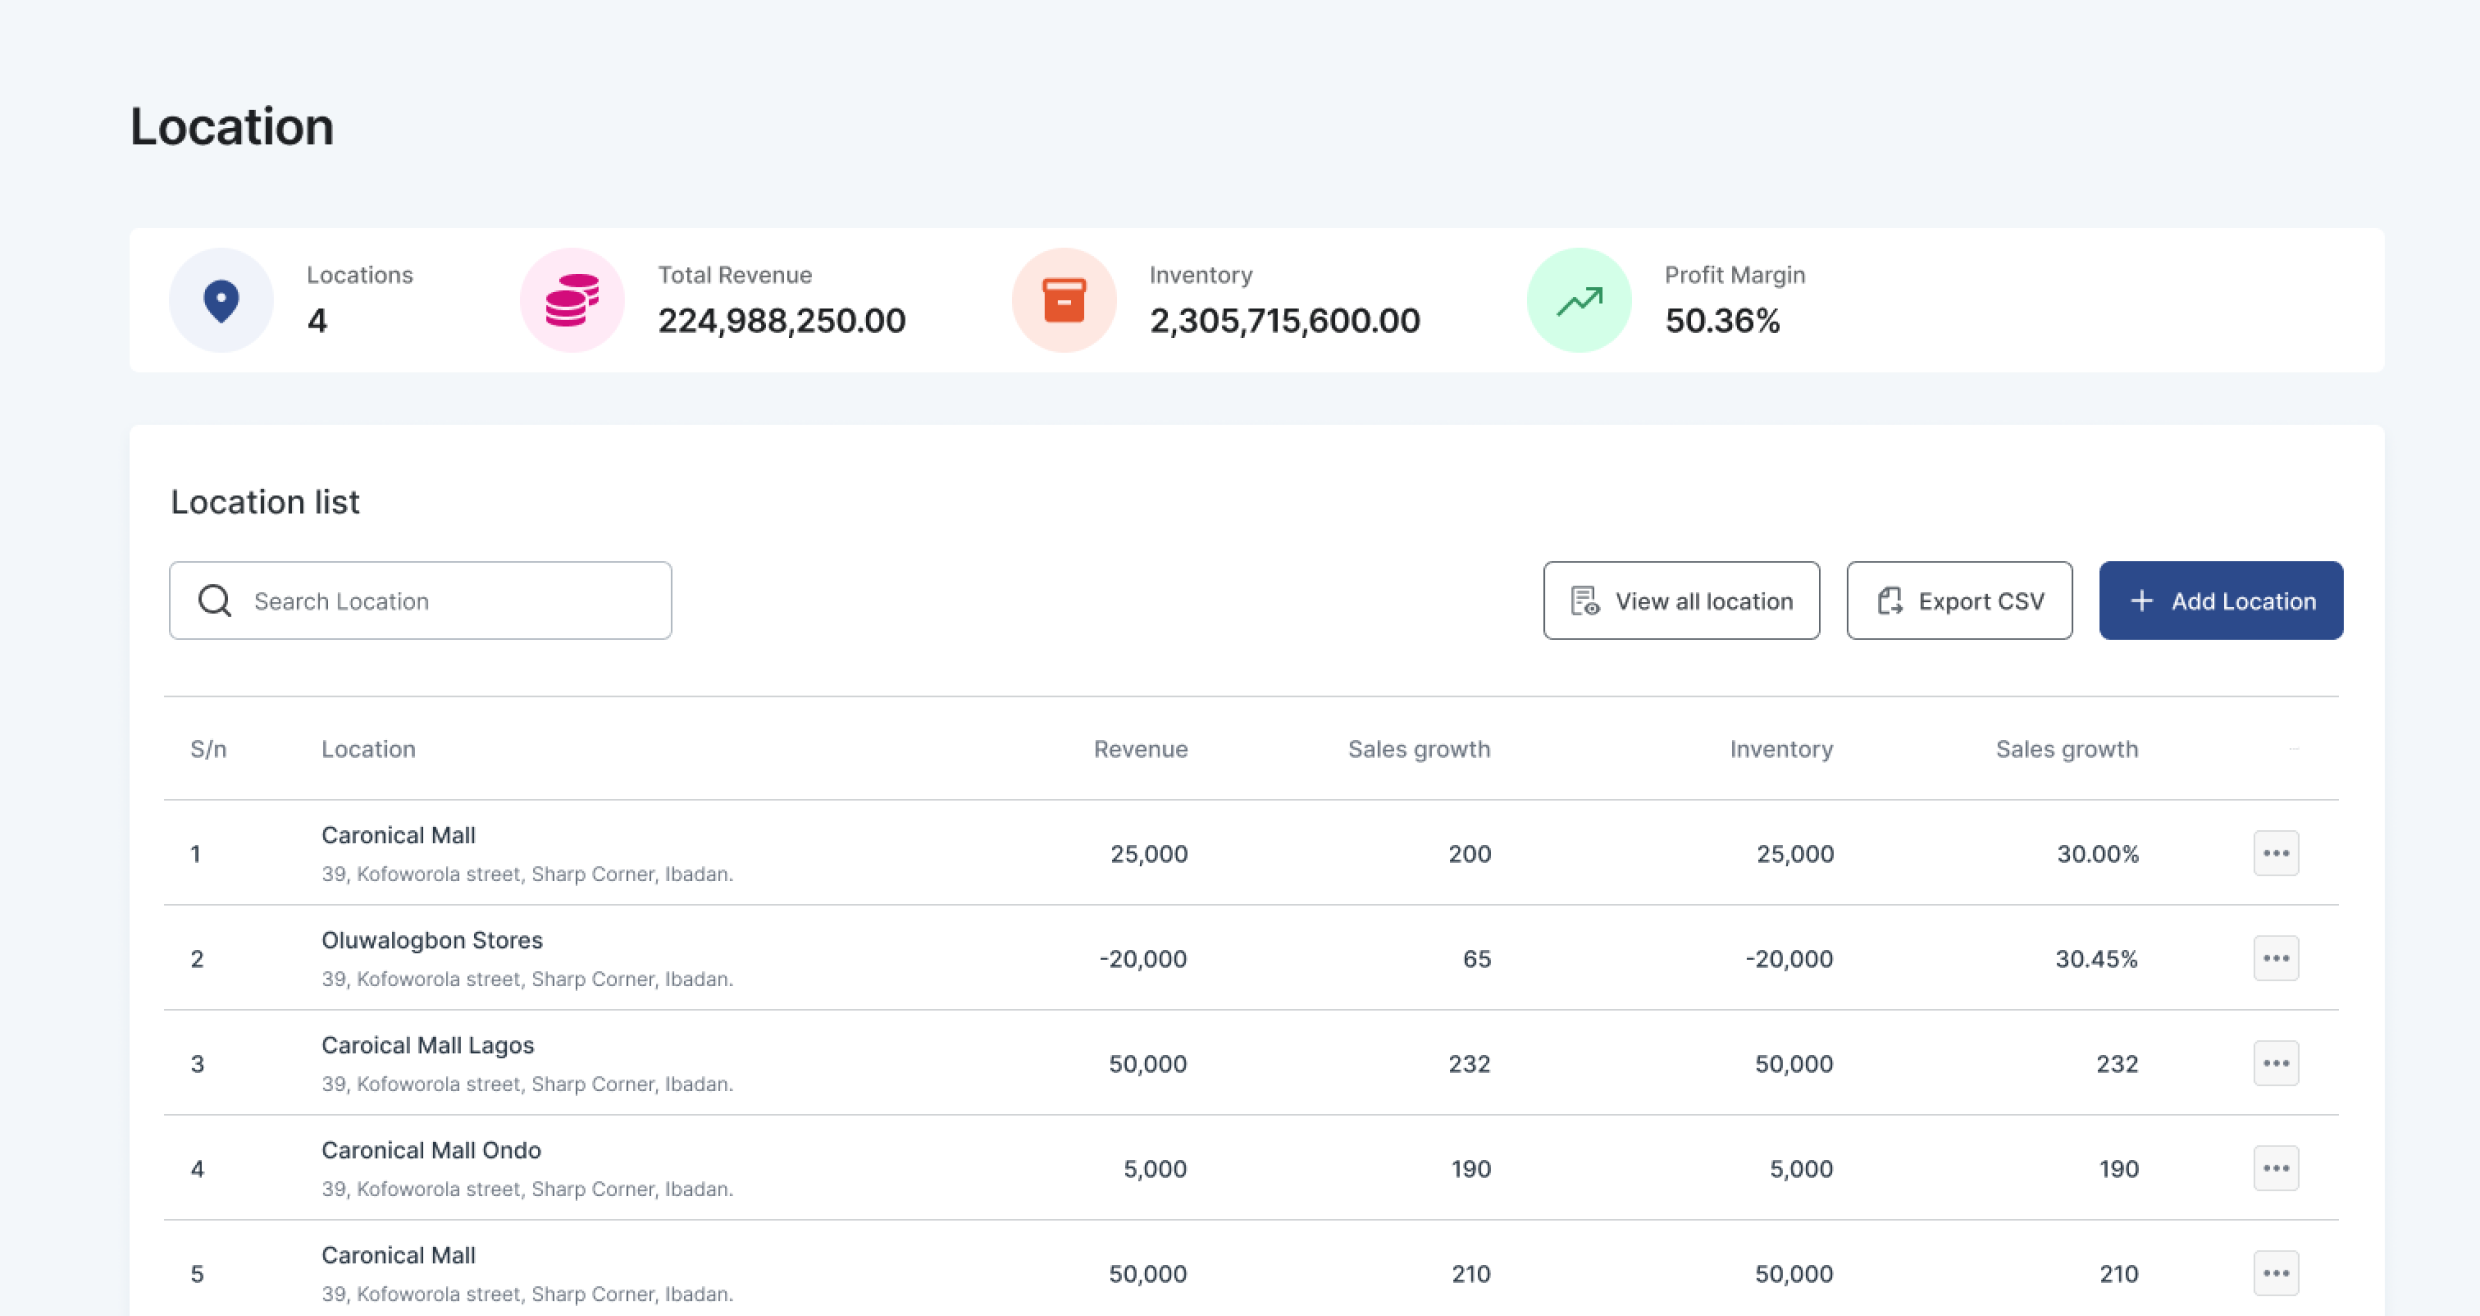
Task: Sort by the Revenue column header
Action: (x=1140, y=749)
